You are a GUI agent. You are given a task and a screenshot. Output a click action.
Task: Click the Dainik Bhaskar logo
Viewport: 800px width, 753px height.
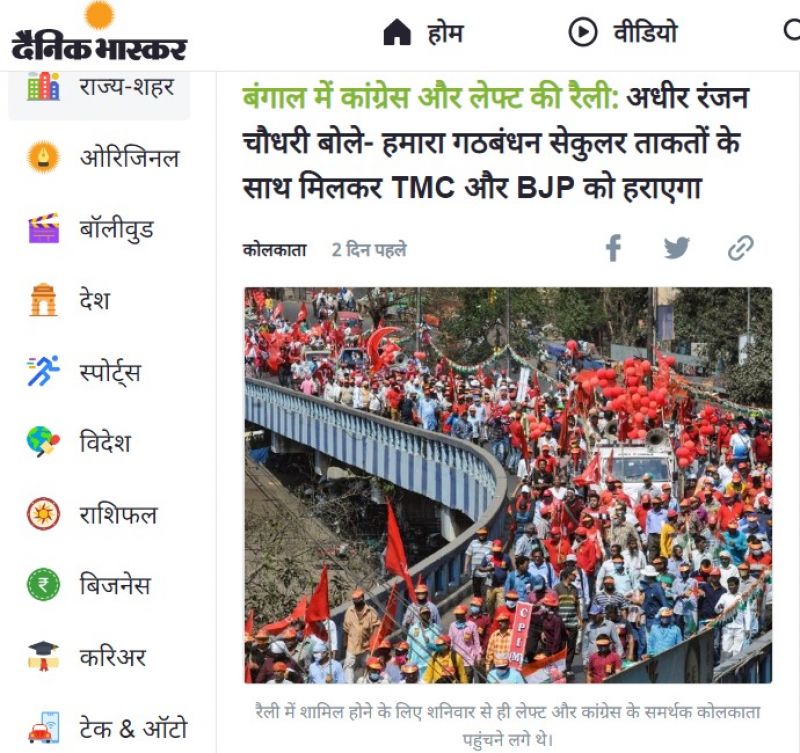pyautogui.click(x=99, y=32)
